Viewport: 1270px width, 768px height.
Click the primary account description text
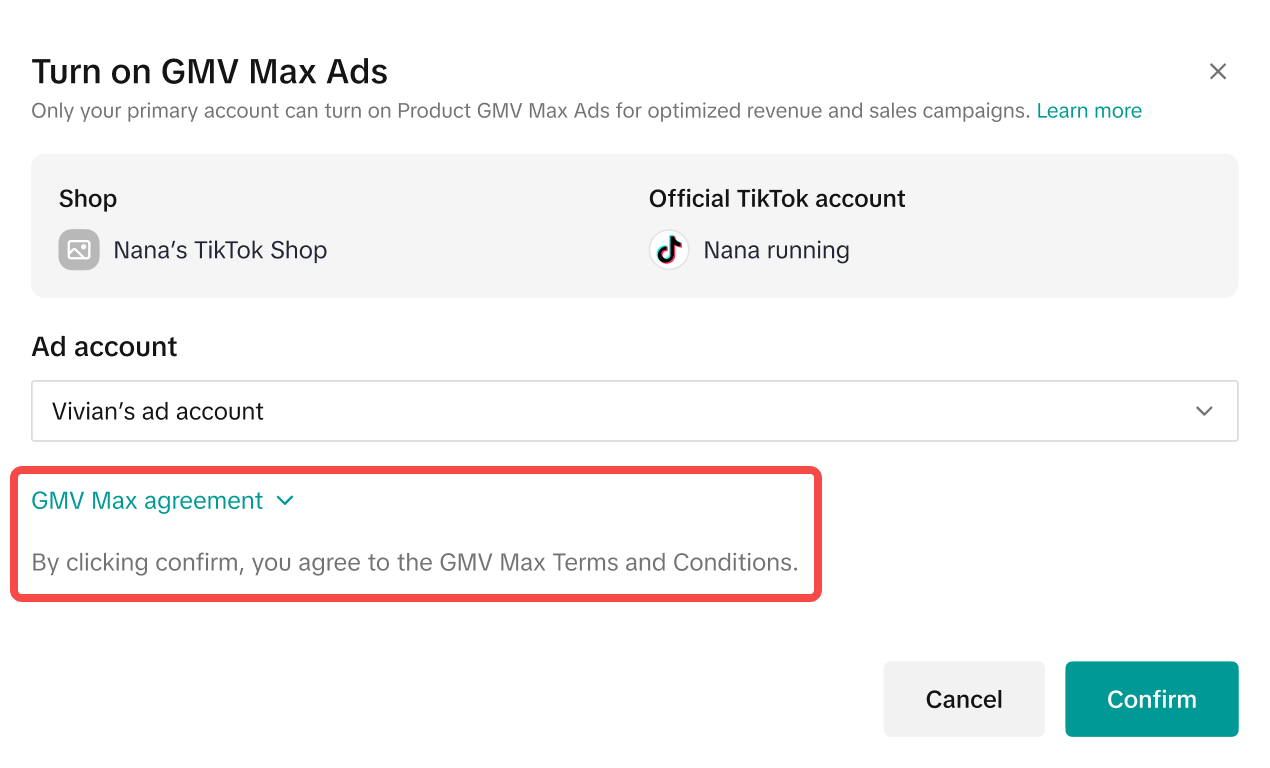pos(530,111)
